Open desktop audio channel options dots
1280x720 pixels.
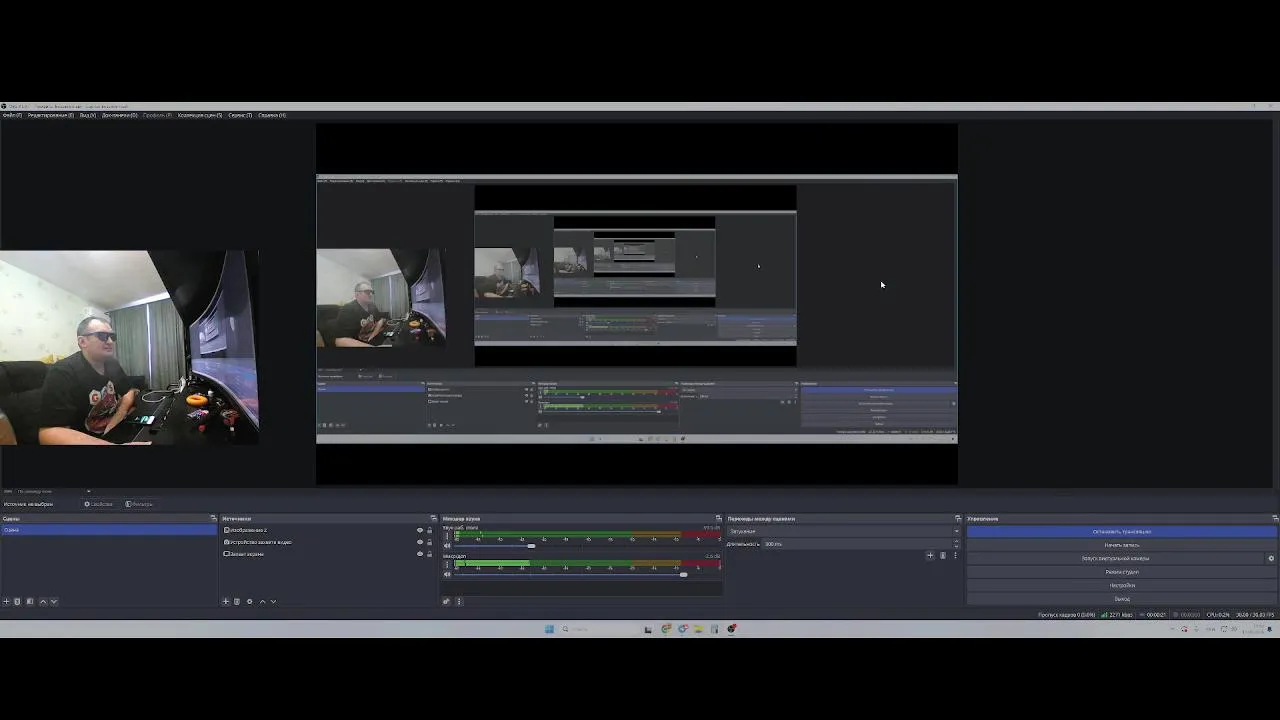447,536
